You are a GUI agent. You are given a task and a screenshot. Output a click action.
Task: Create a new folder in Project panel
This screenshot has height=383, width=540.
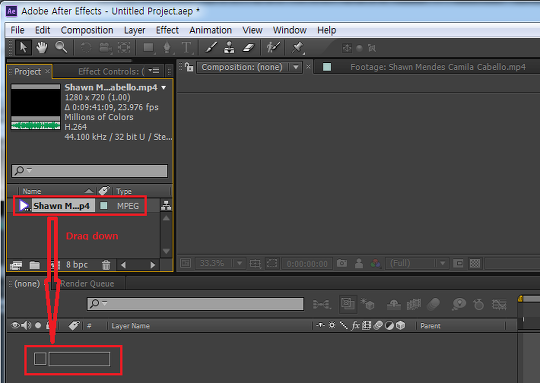pos(34,265)
